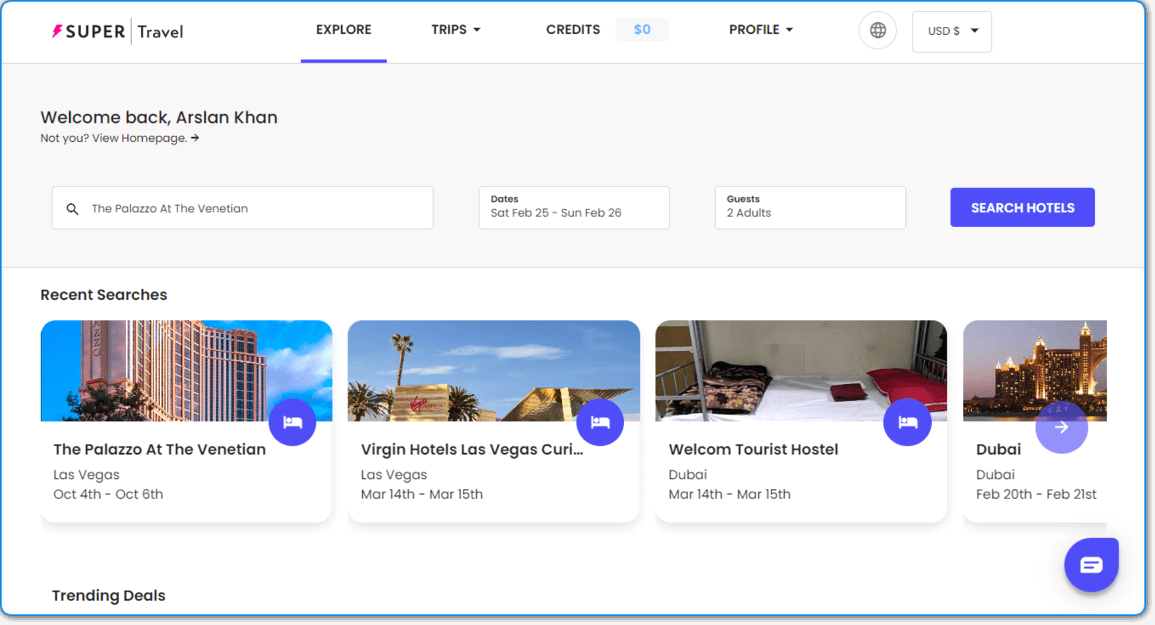Open the USD $ currency dropdown

952,31
